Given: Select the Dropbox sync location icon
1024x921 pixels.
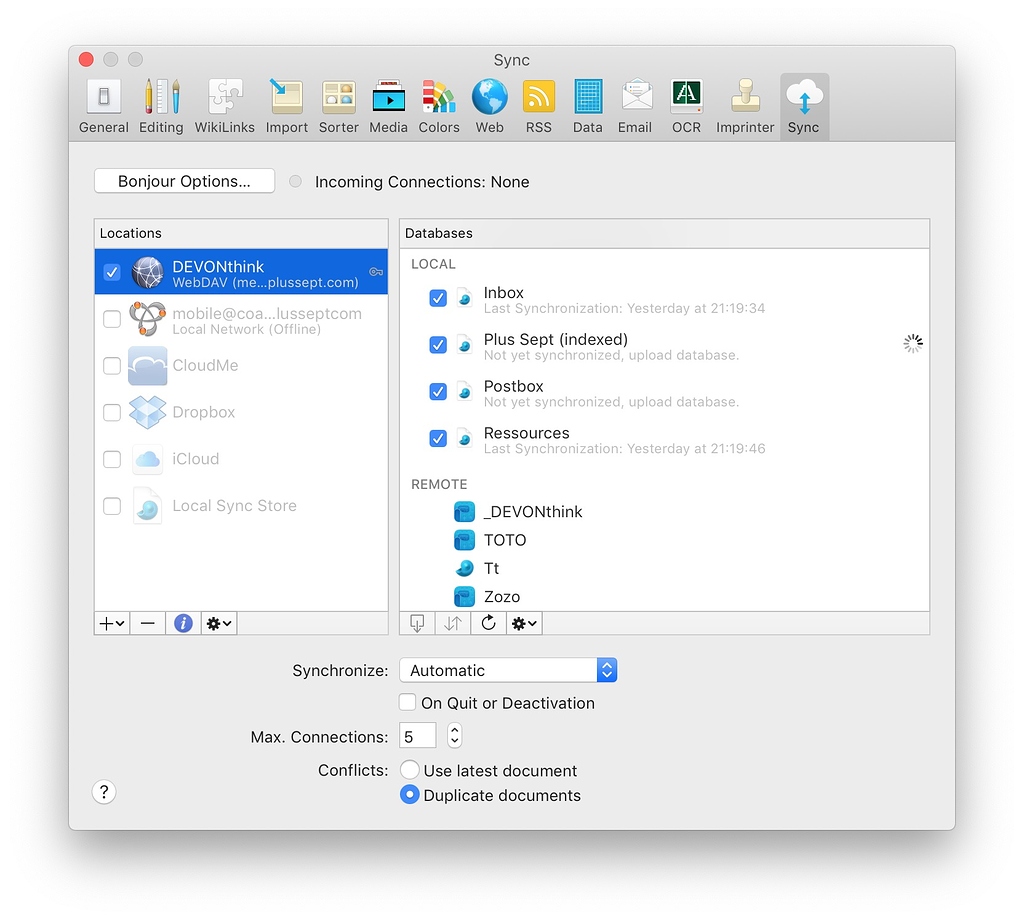Looking at the screenshot, I should [x=146, y=412].
